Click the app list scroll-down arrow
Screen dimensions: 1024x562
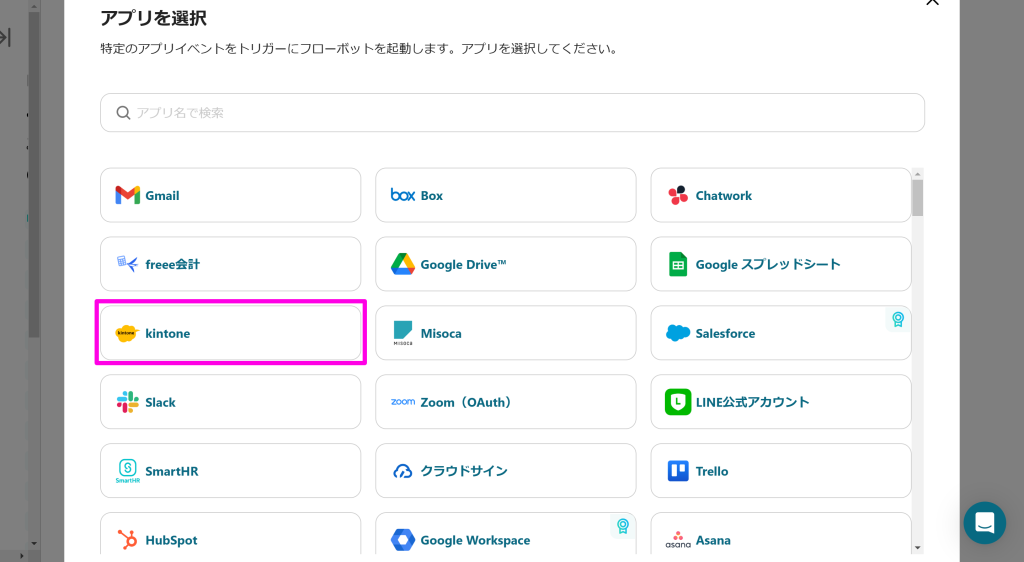tap(918, 548)
